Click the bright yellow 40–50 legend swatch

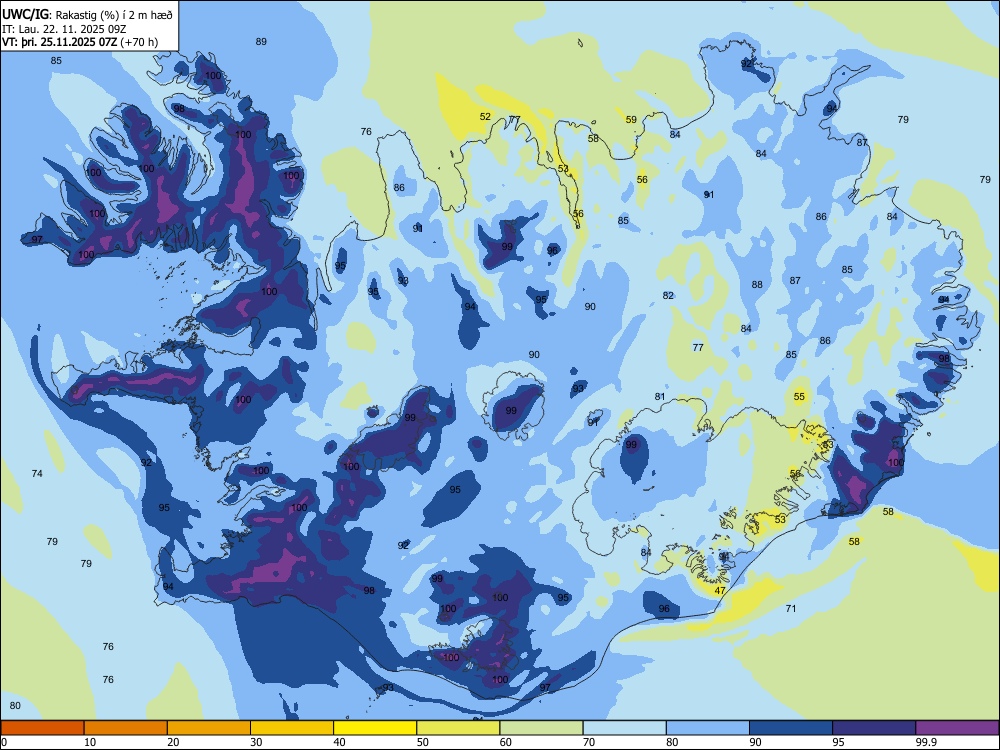[x=375, y=728]
